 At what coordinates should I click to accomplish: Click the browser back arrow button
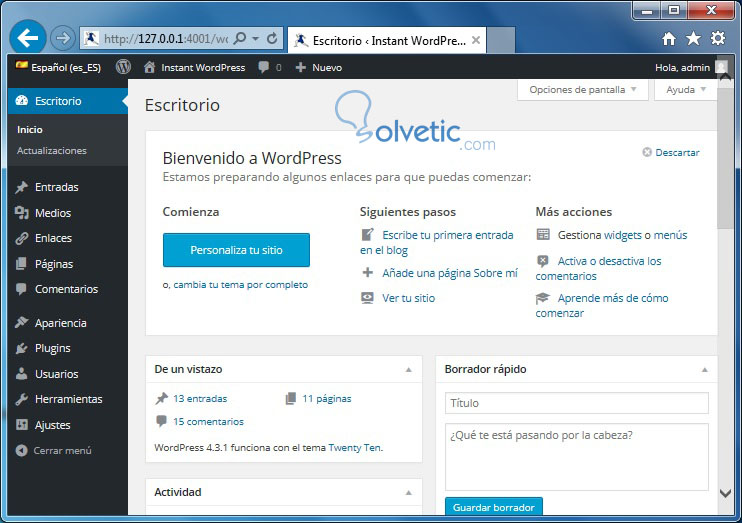tap(27, 38)
